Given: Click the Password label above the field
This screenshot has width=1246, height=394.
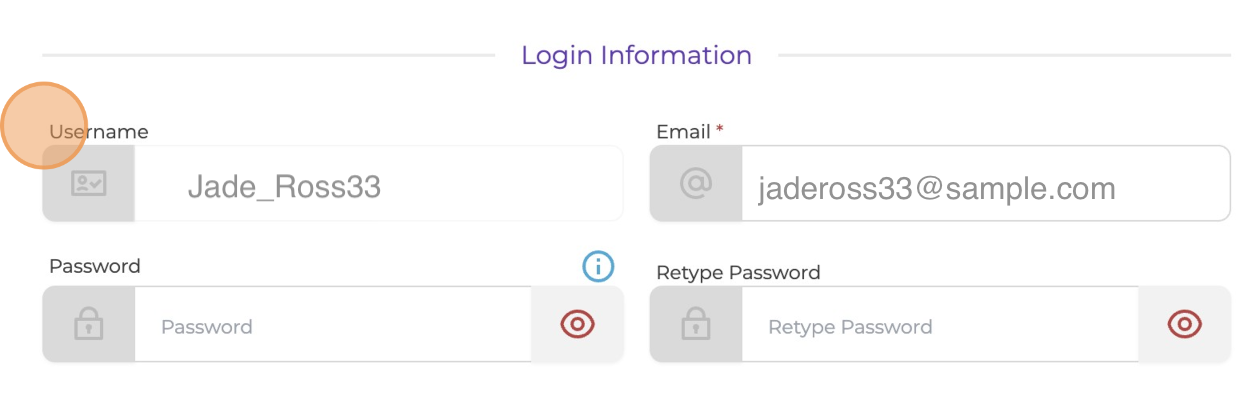Looking at the screenshot, I should pyautogui.click(x=95, y=266).
